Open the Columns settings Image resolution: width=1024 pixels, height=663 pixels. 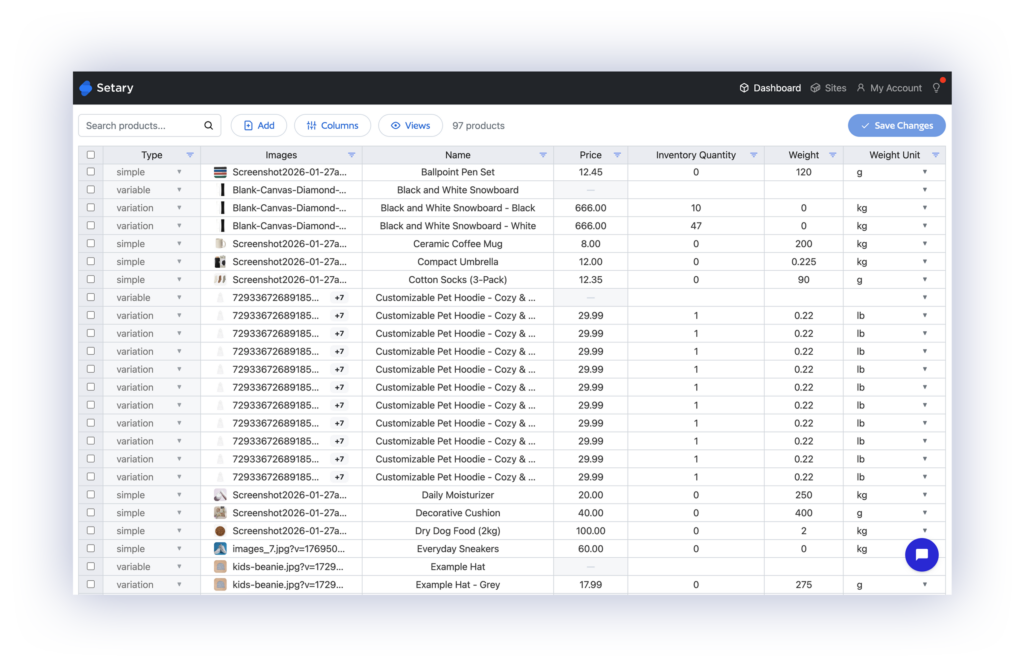(x=332, y=125)
